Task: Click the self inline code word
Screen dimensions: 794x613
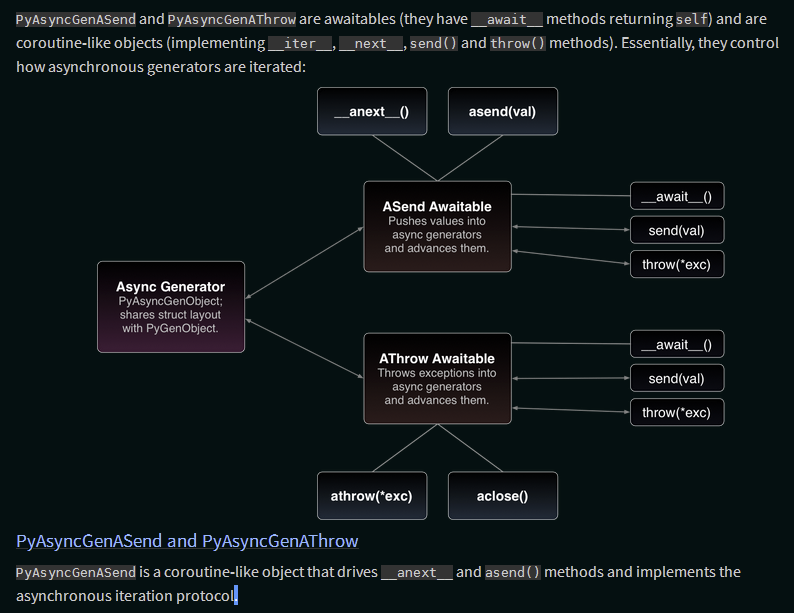Action: (692, 19)
